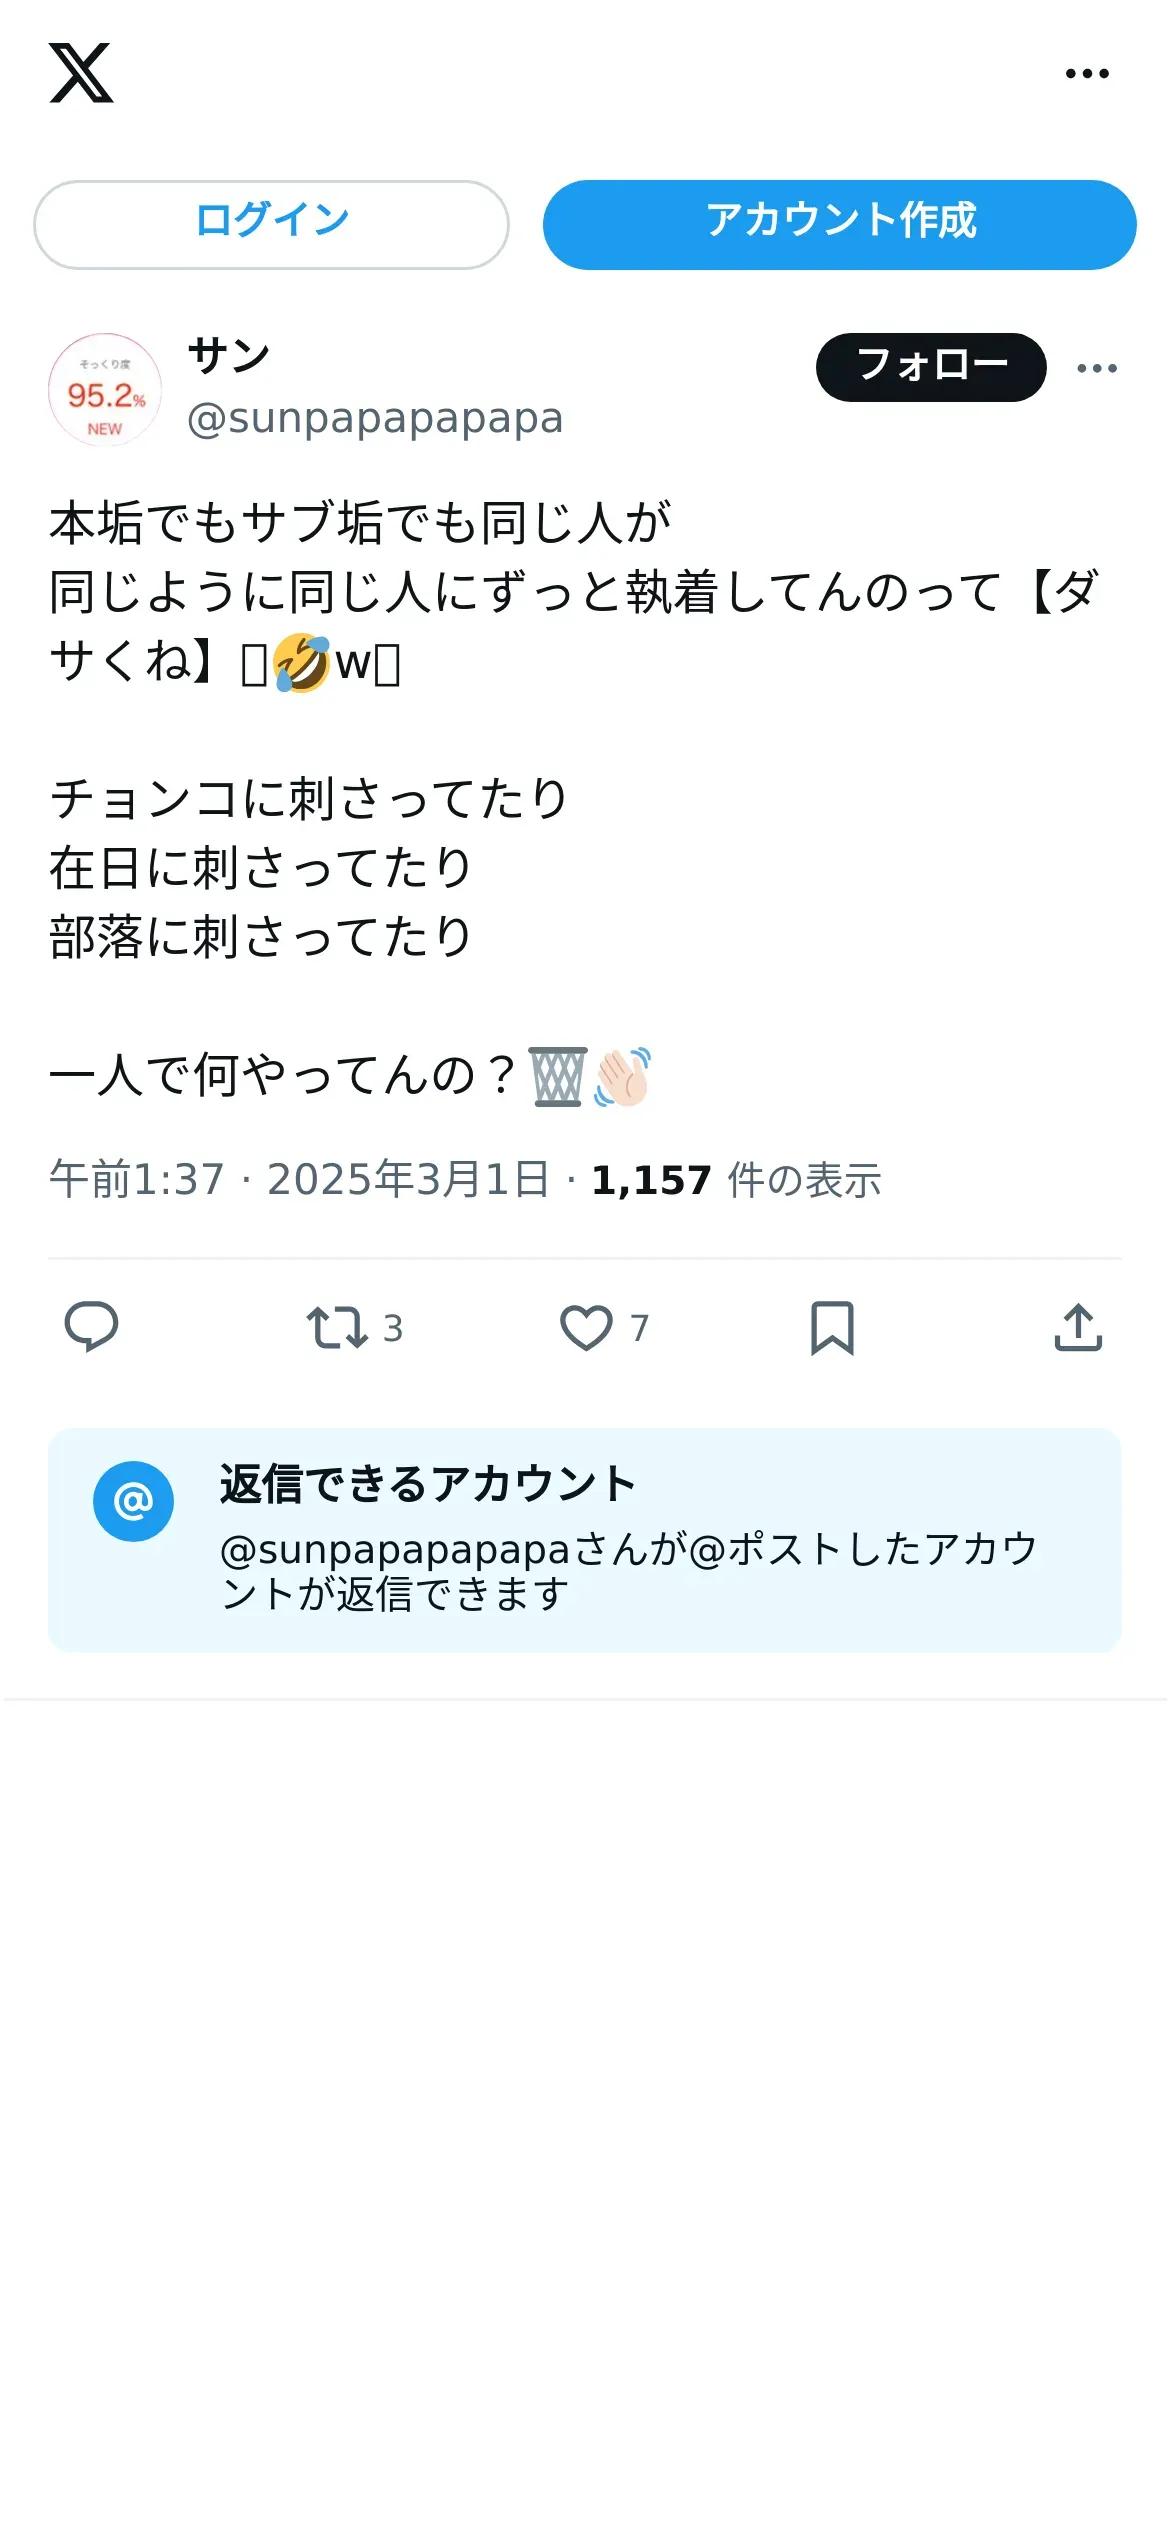Click the post timestamp 午前1:37 2025年3月1日
This screenshot has height=2532, width=1170.
click(299, 1180)
